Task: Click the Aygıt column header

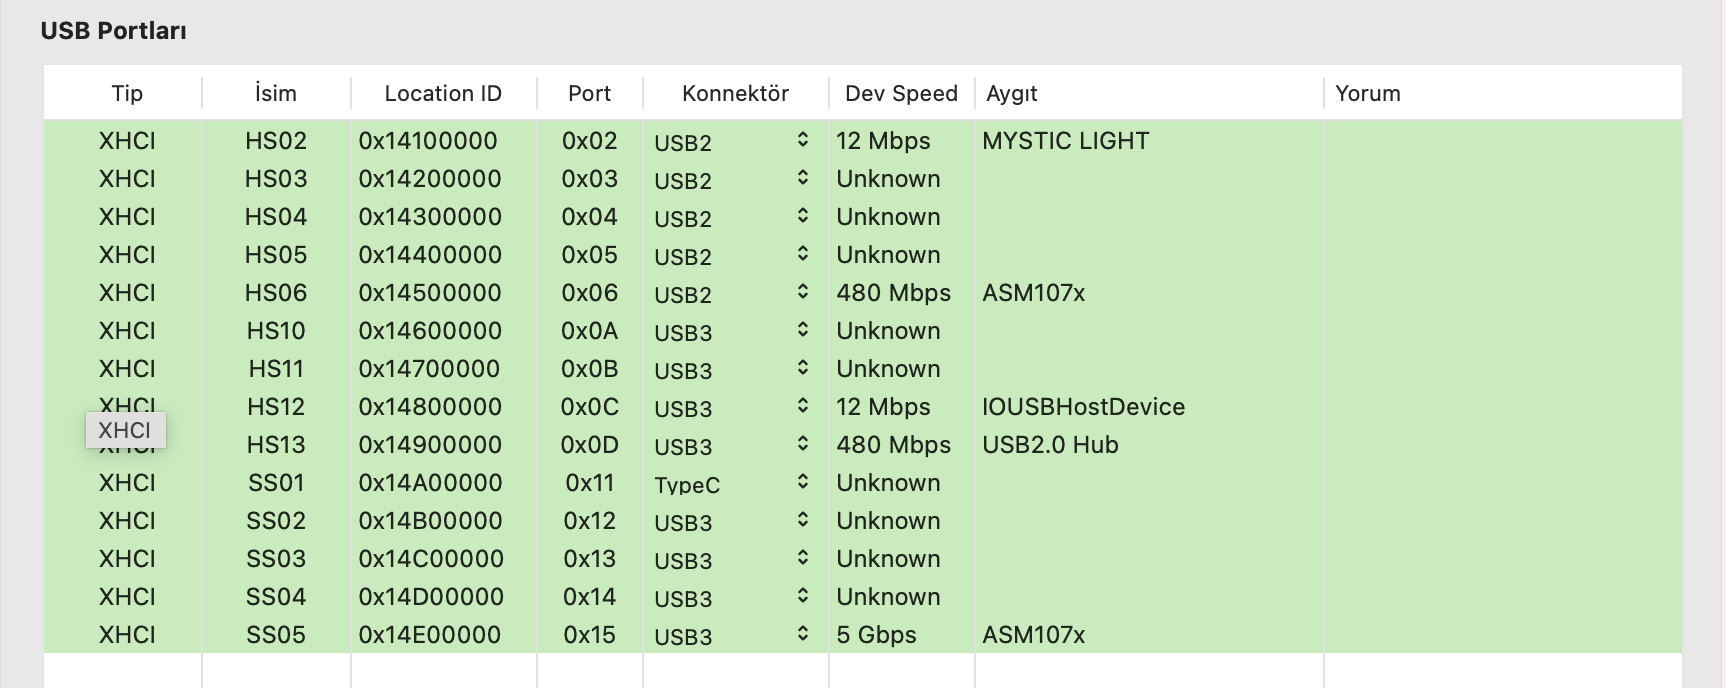Action: pyautogui.click(x=1012, y=93)
